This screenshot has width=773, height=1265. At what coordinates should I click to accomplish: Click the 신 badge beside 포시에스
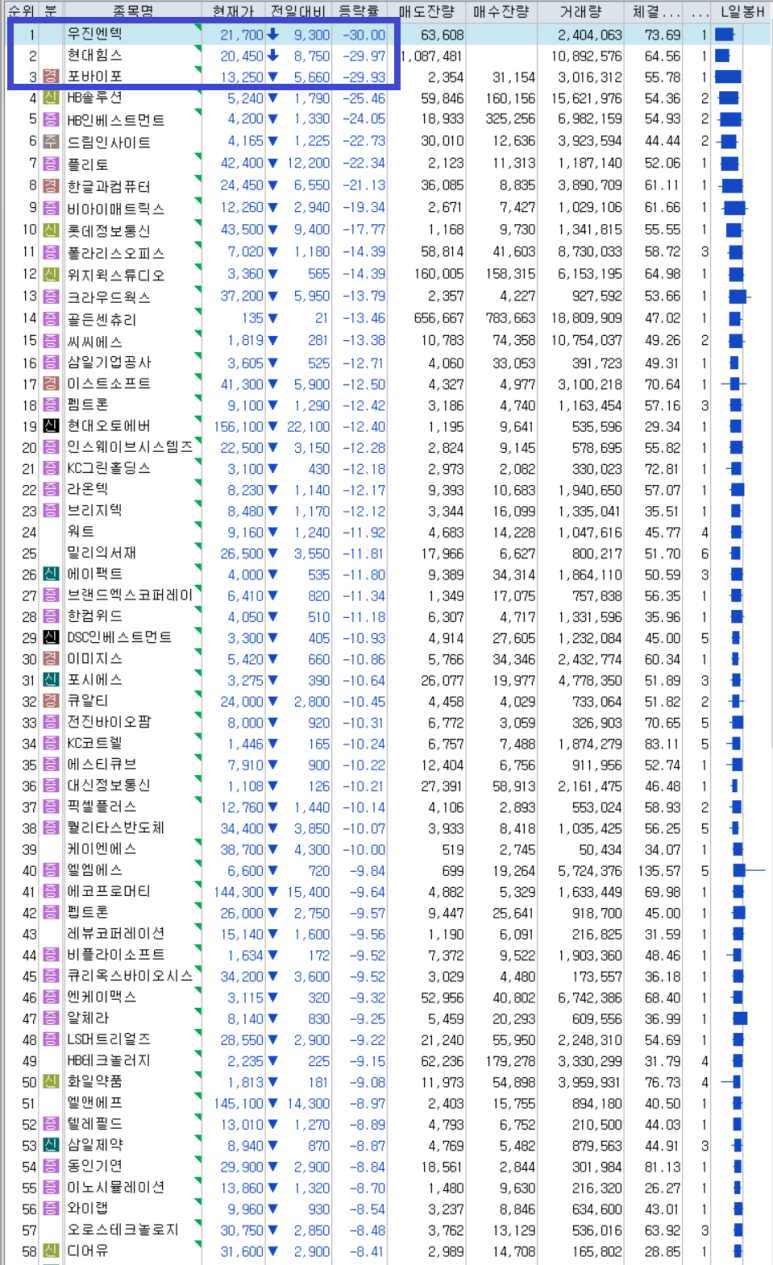[50, 680]
